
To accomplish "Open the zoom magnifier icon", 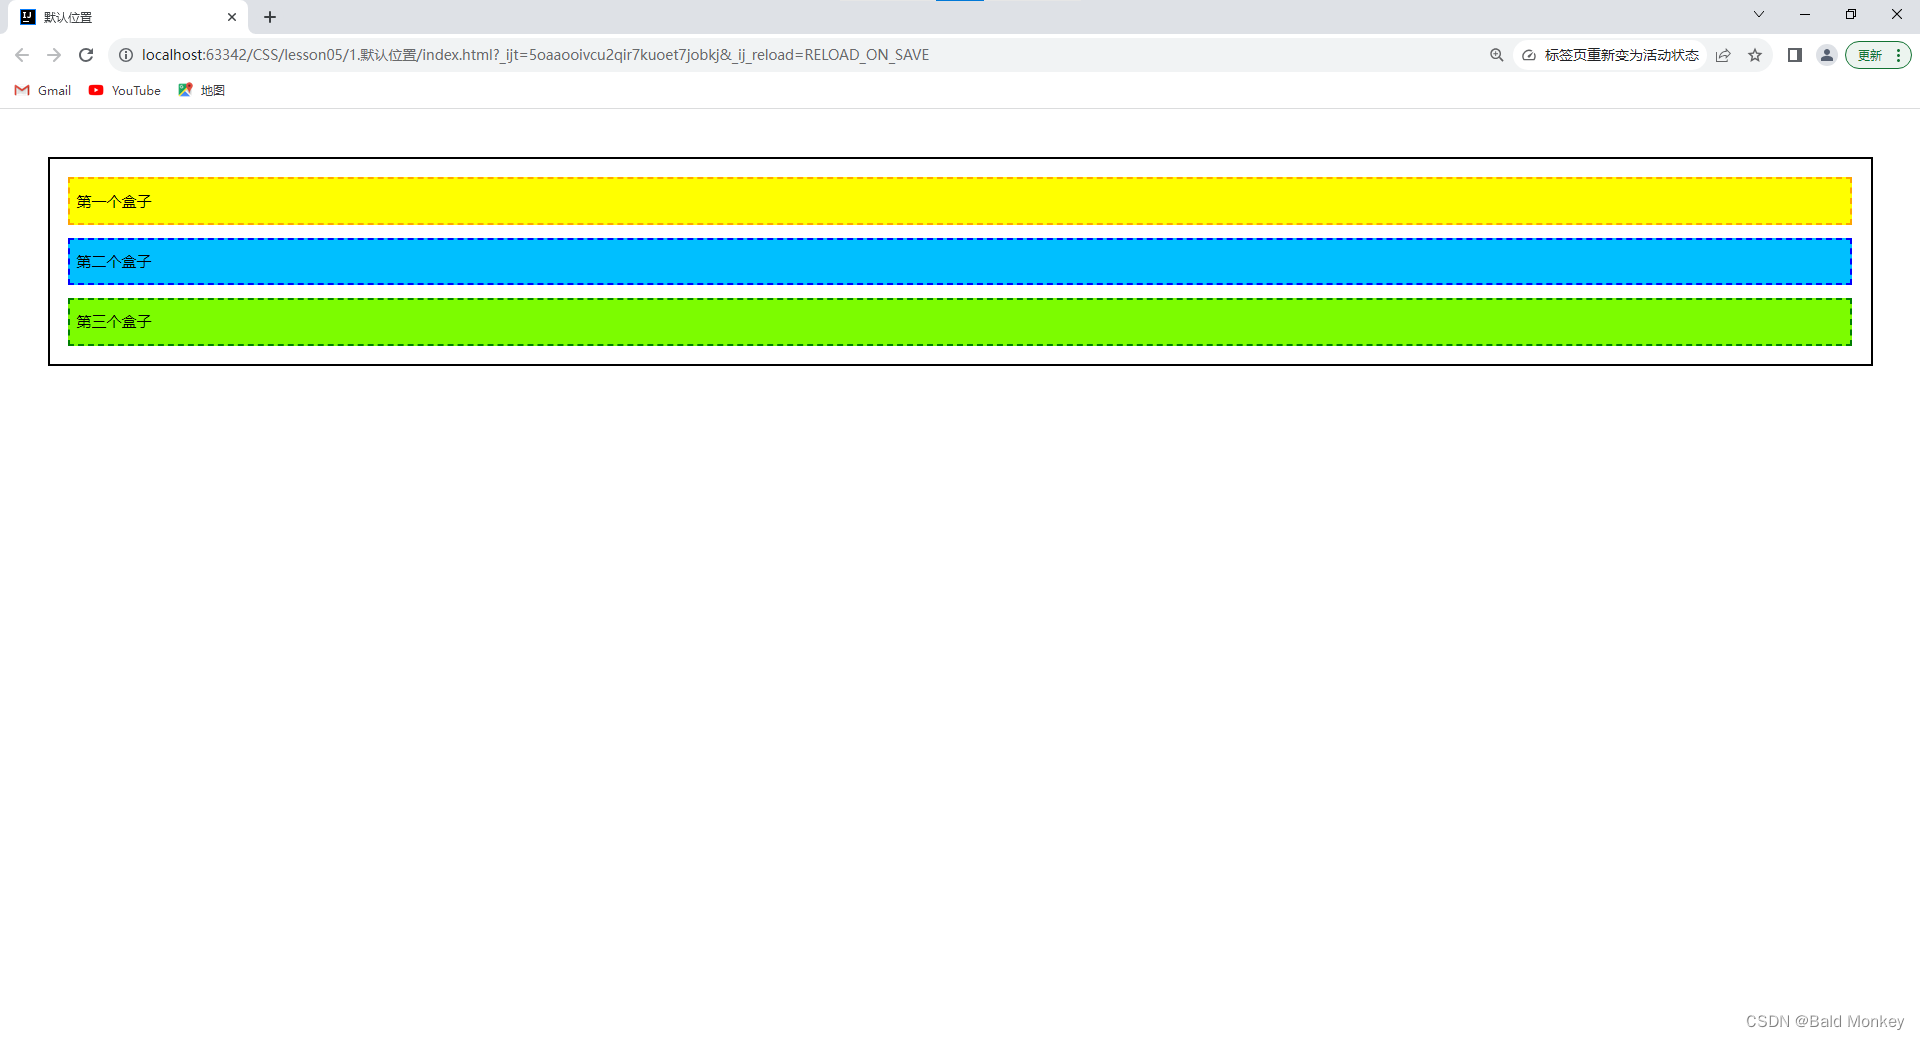I will point(1497,55).
